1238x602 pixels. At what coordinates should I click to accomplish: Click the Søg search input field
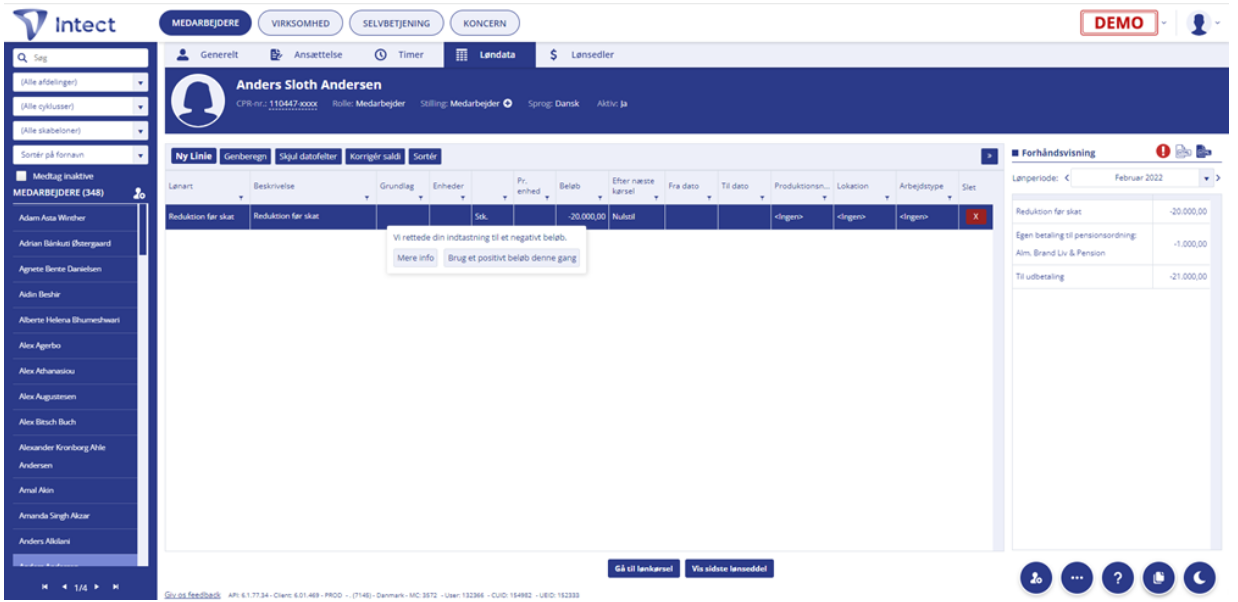tap(80, 58)
